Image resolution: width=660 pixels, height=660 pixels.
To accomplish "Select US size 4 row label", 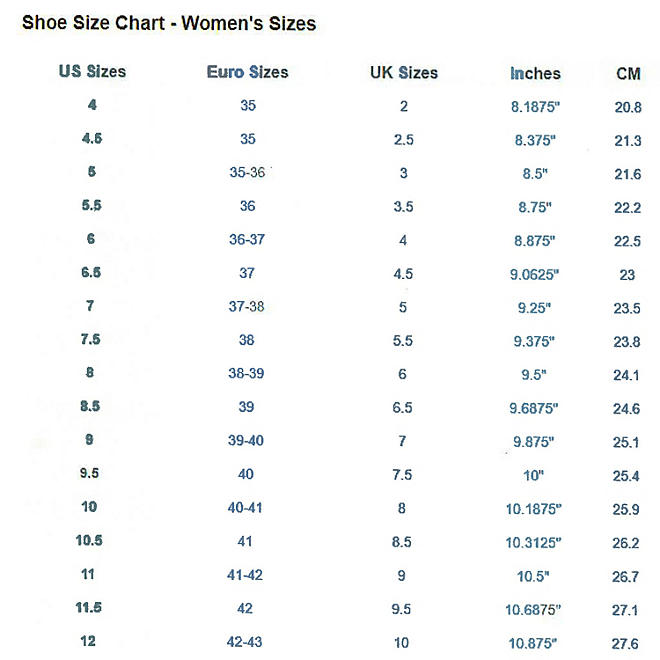I will point(92,106).
